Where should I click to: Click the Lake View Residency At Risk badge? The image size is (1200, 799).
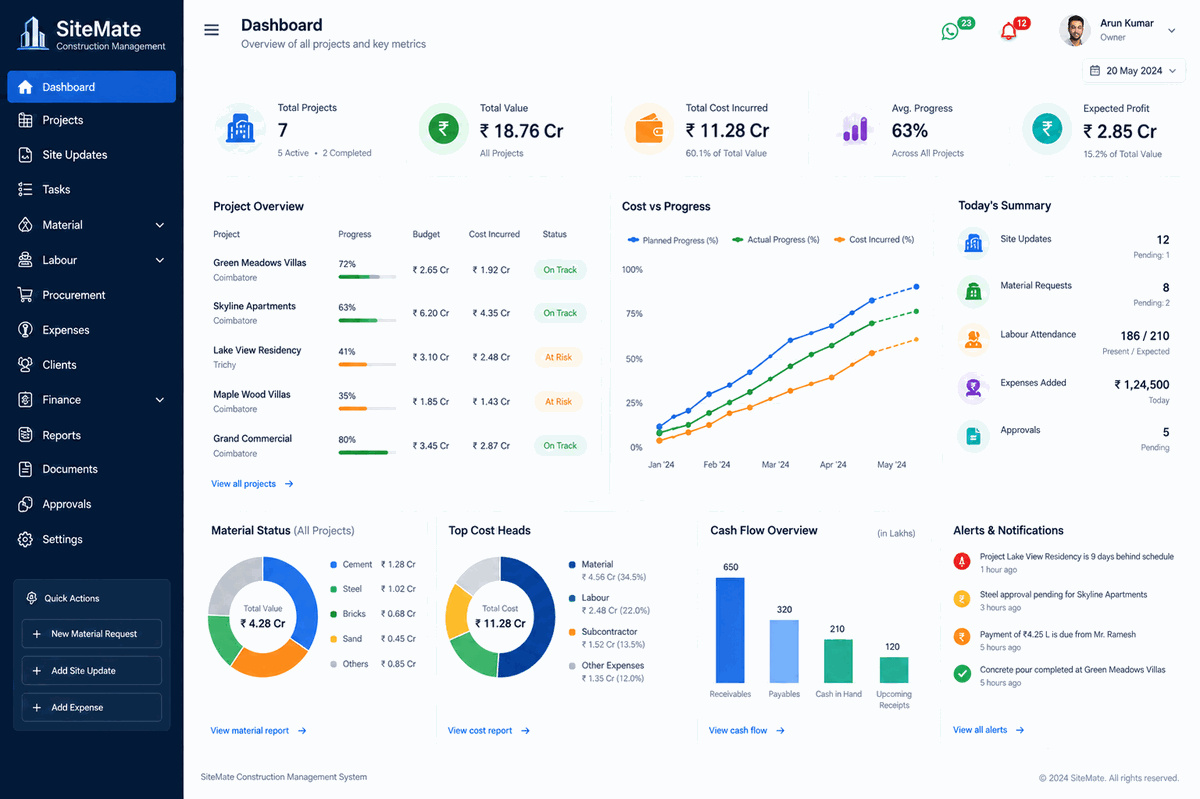click(x=558, y=357)
